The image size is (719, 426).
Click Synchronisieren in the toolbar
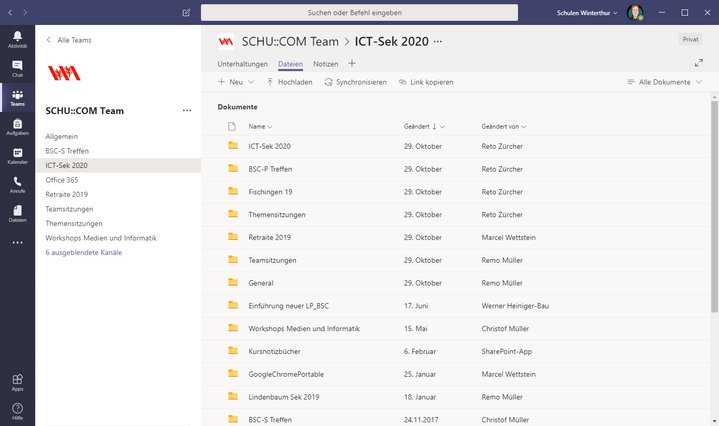[355, 82]
